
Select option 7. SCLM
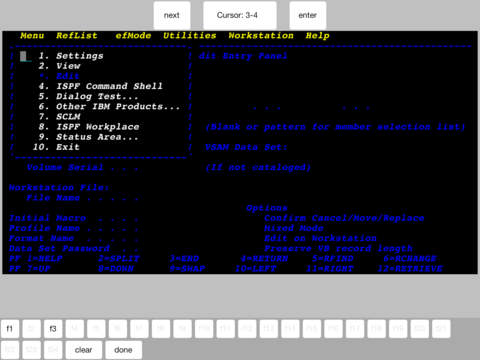coord(59,117)
